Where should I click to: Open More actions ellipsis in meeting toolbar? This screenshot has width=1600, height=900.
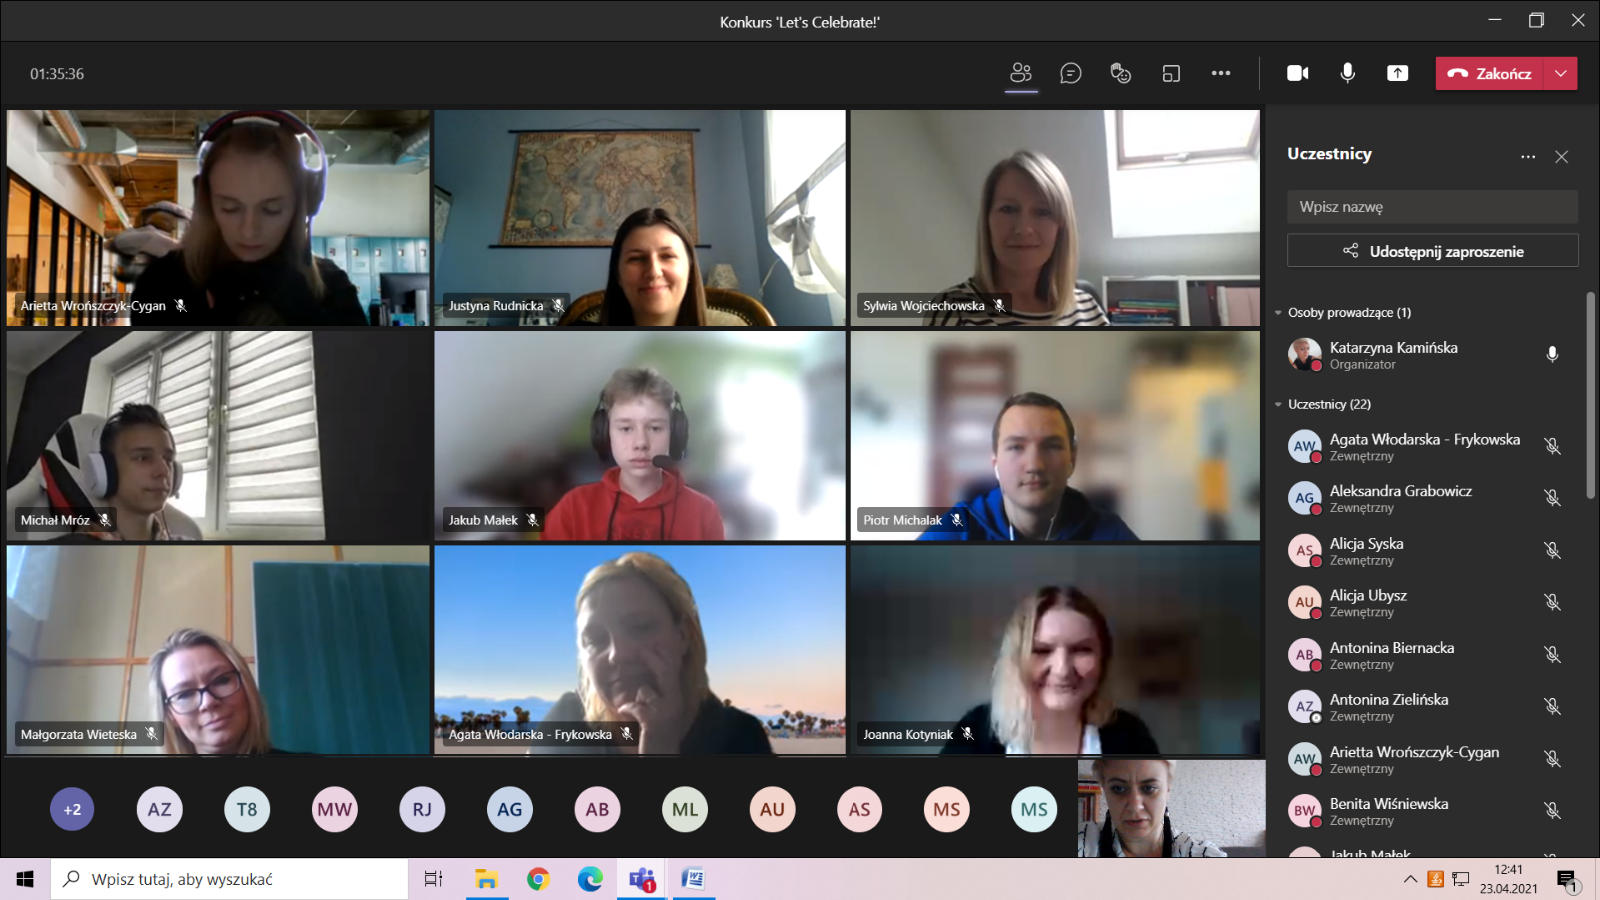pos(1221,73)
